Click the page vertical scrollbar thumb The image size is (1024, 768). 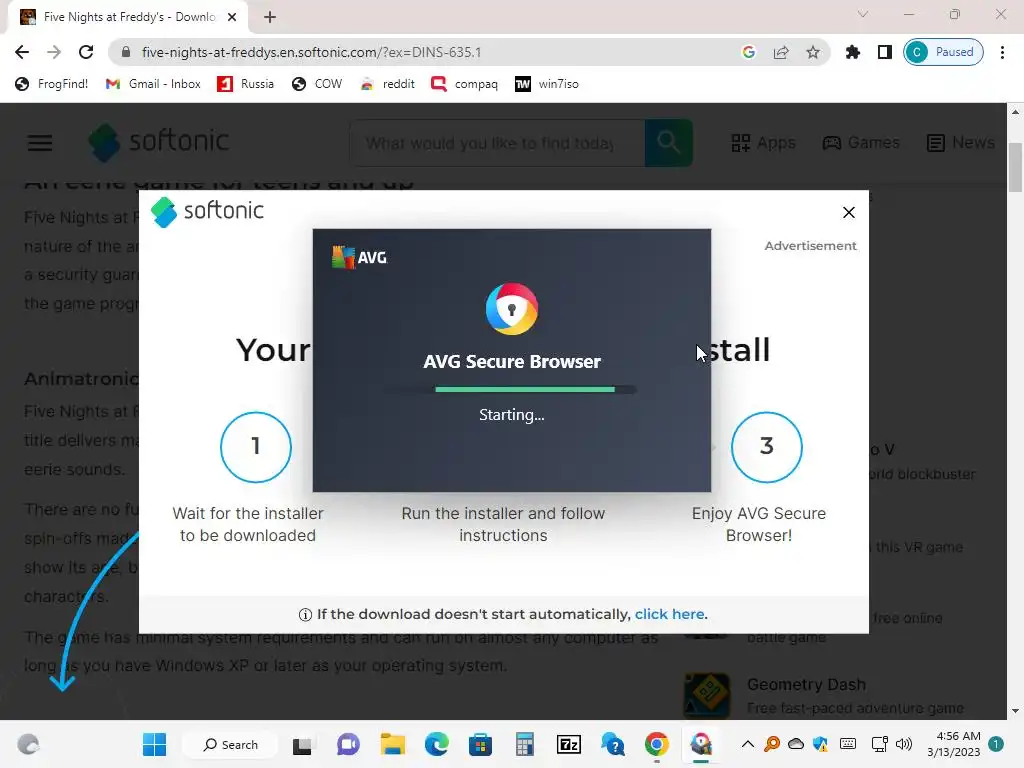[x=1015, y=167]
